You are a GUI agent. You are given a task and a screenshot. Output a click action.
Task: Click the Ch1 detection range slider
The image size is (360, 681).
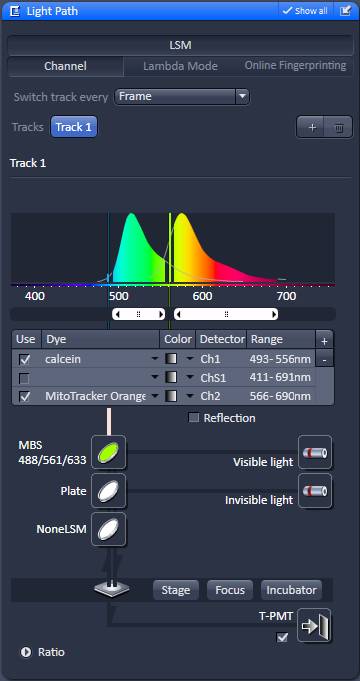pyautogui.click(x=139, y=314)
